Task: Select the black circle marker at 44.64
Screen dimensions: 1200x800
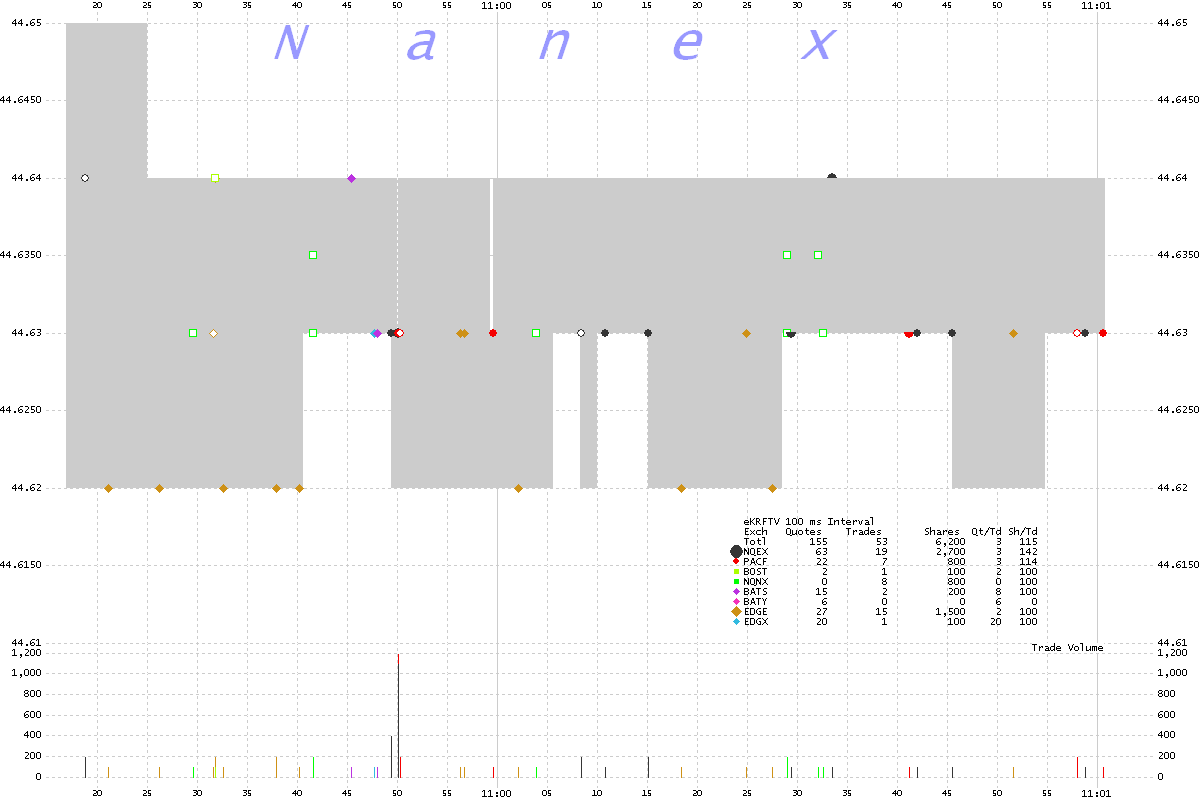Action: (832, 177)
